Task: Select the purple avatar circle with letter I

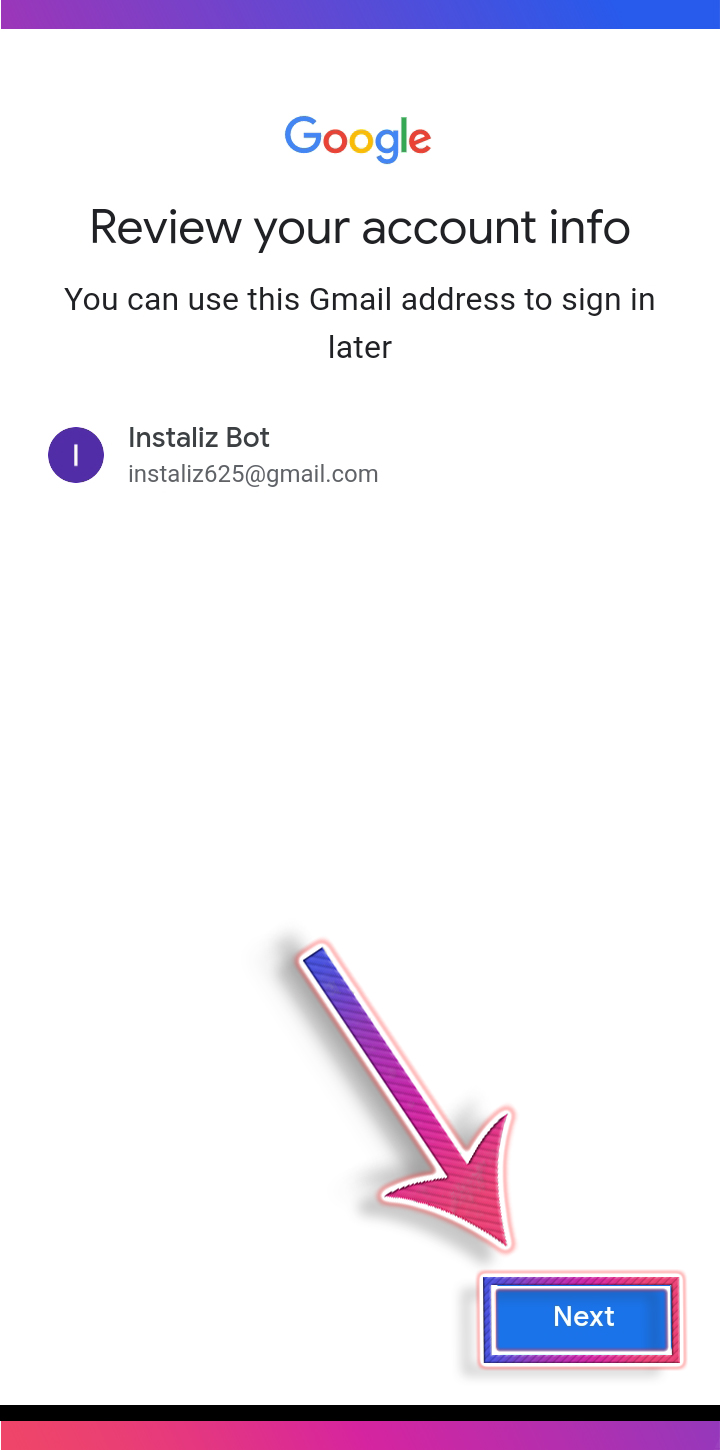Action: pyautogui.click(x=76, y=455)
